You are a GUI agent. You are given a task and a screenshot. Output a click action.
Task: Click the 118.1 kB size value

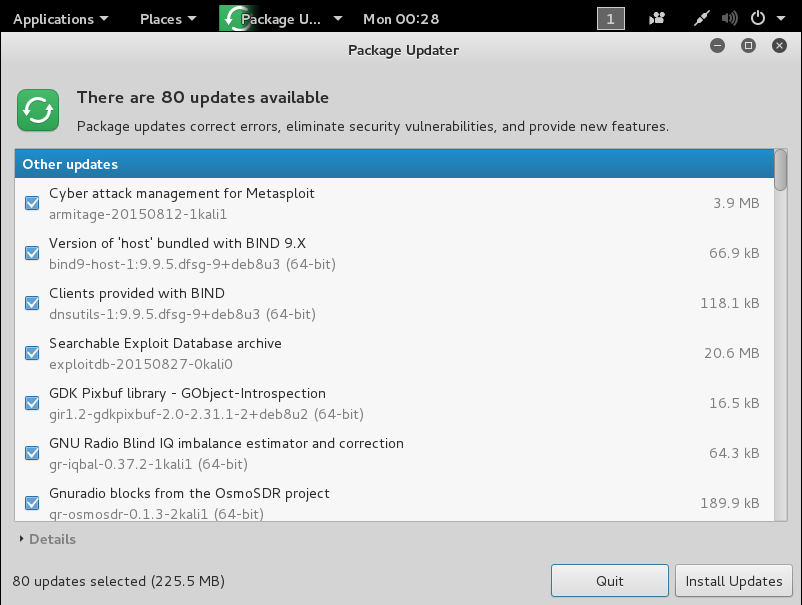[x=730, y=303]
